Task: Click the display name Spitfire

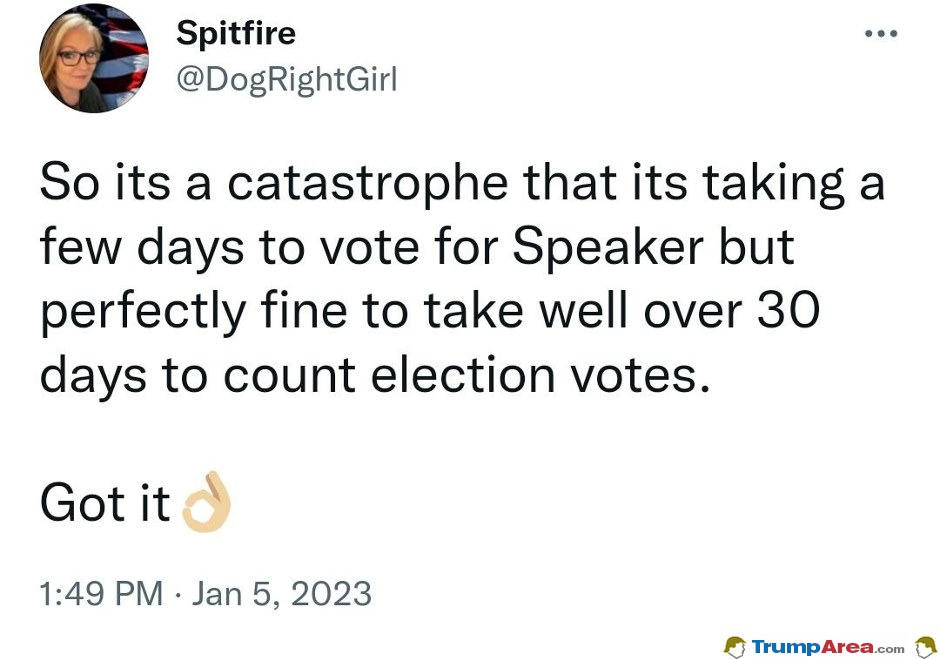Action: point(236,33)
